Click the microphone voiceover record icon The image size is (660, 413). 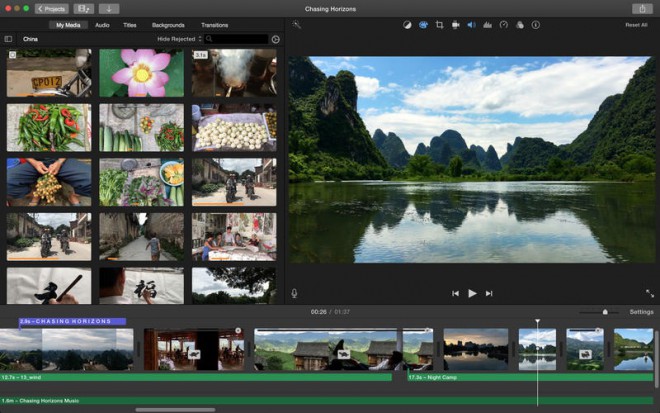click(295, 293)
